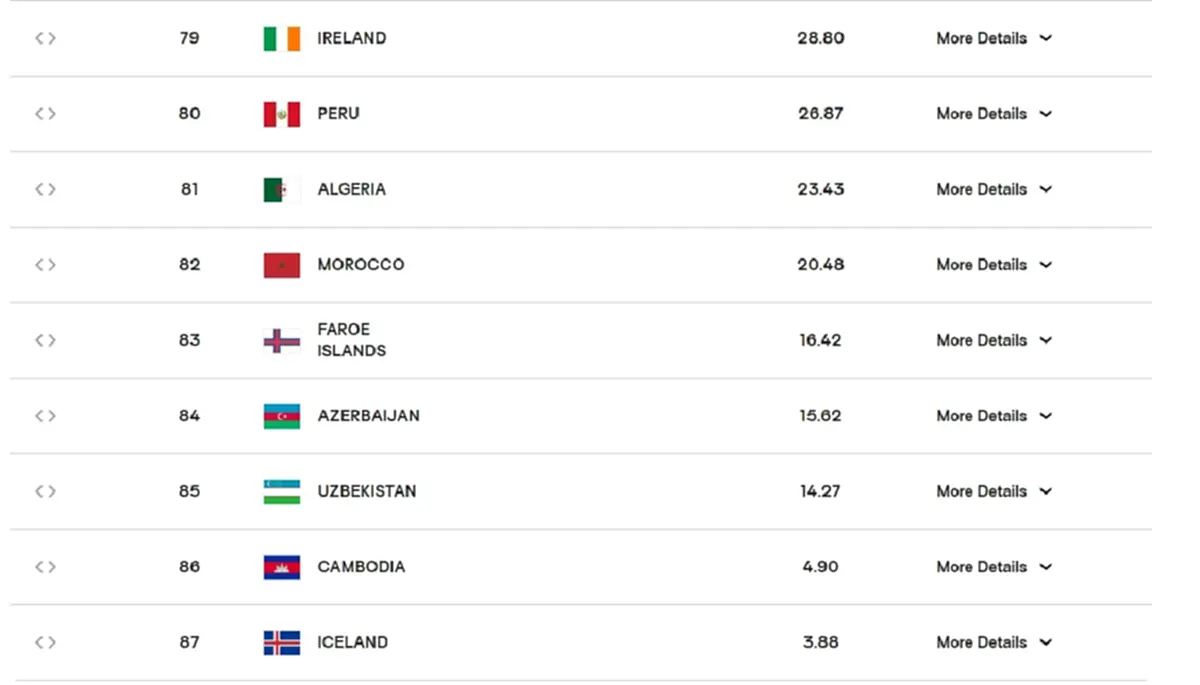Image resolution: width=1200 pixels, height=685 pixels.
Task: Click the Ireland flag icon
Action: pyautogui.click(x=281, y=39)
